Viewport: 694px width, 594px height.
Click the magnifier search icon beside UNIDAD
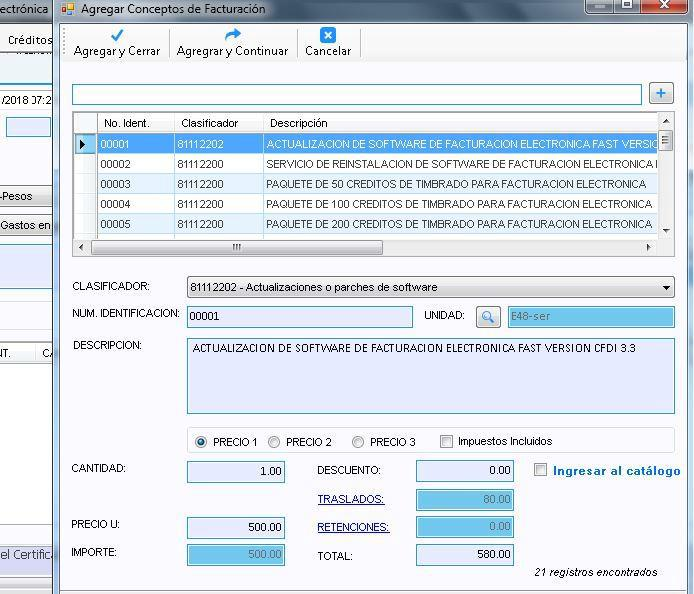[488, 316]
